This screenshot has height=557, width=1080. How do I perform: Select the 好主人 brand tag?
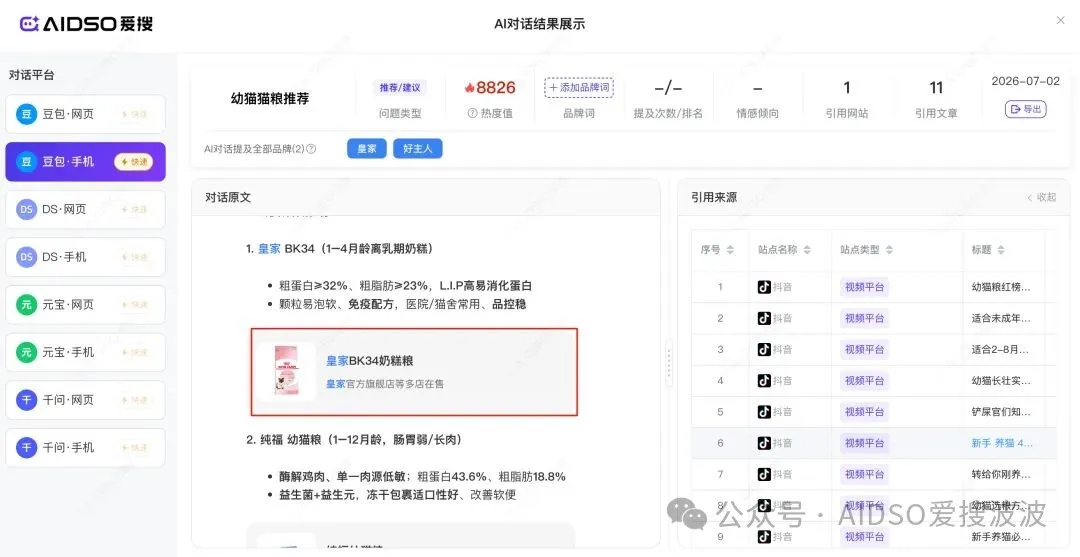(417, 149)
